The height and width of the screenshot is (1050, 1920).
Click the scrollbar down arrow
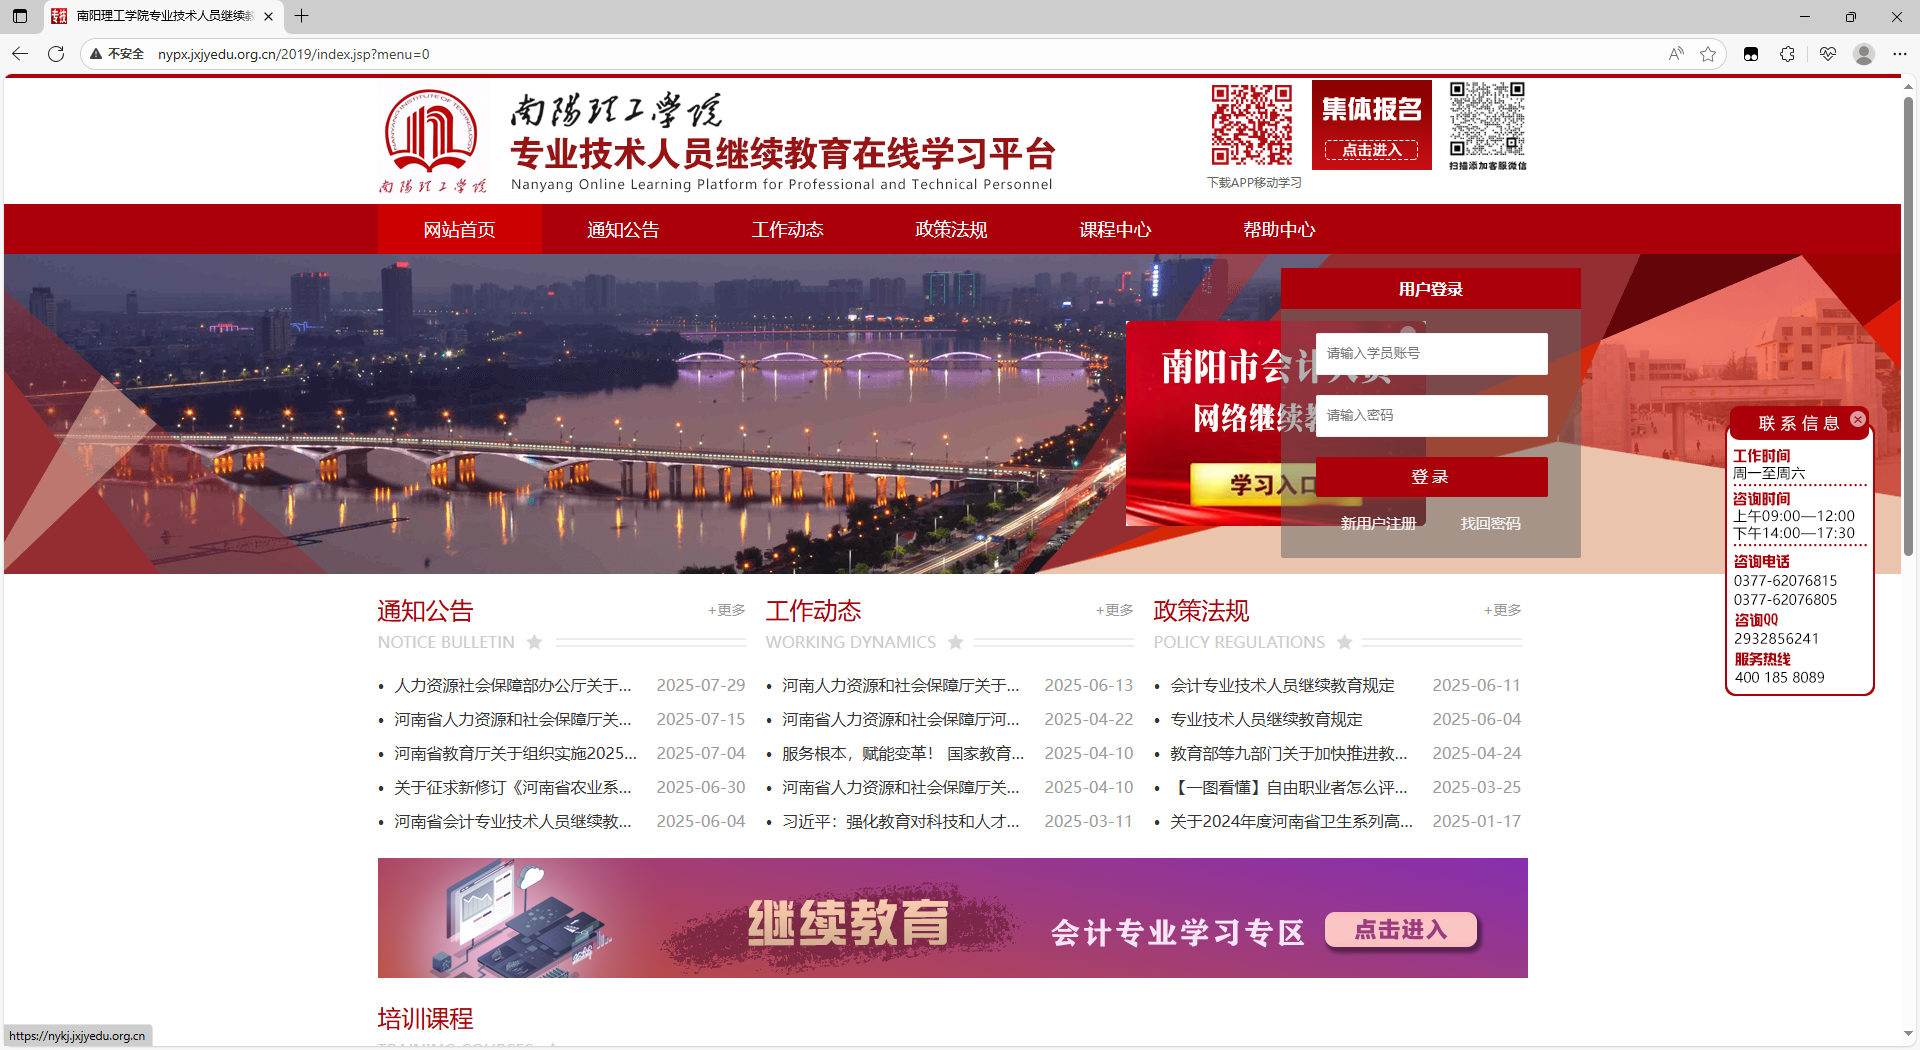click(x=1908, y=1034)
